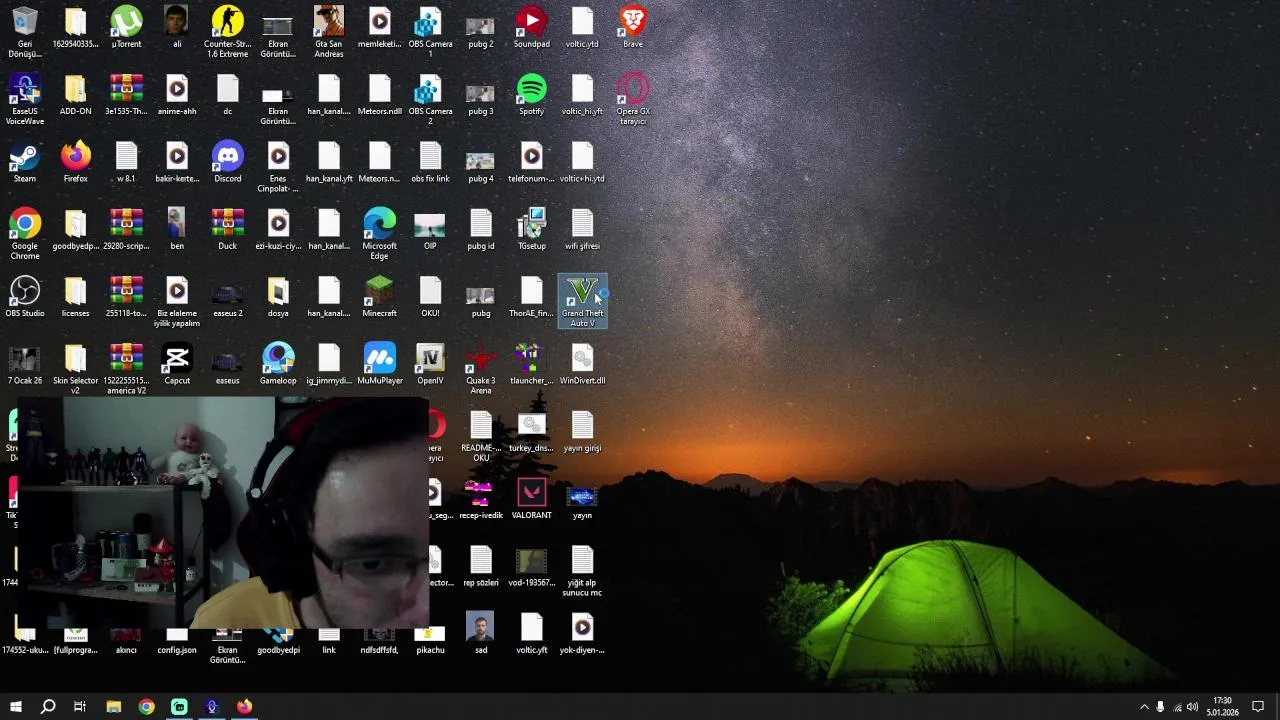The height and width of the screenshot is (720, 1280).
Task: Select the dosya folder
Action: [278, 296]
